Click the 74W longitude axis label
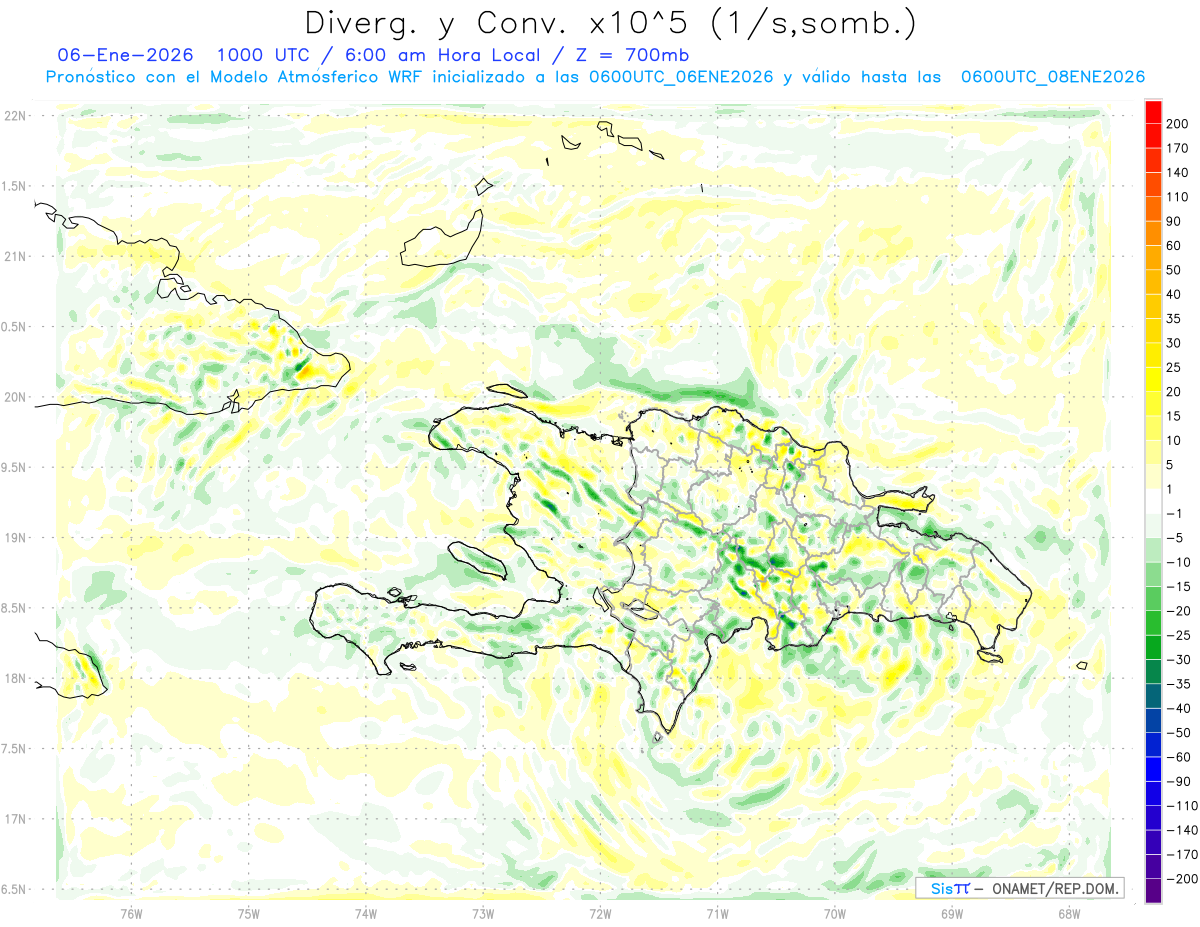This screenshot has width=1200, height=927. click(366, 913)
